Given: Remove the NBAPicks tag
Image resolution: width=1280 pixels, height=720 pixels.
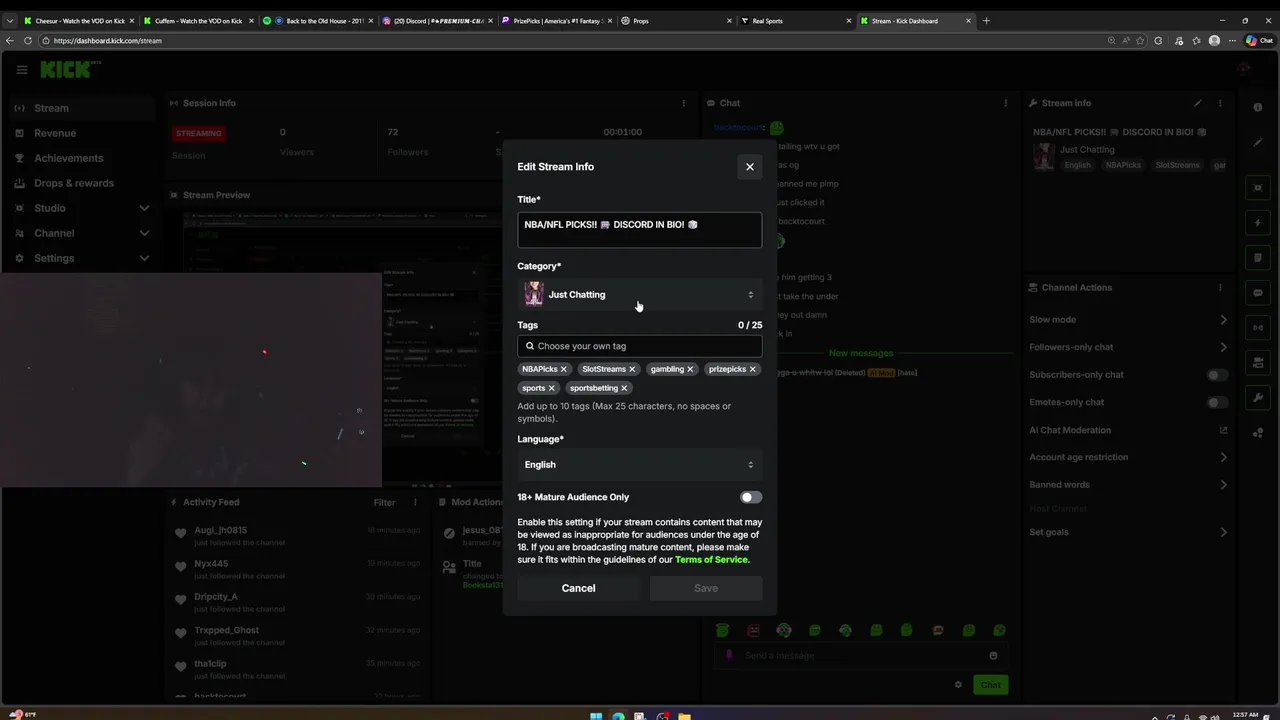Looking at the screenshot, I should (x=563, y=369).
